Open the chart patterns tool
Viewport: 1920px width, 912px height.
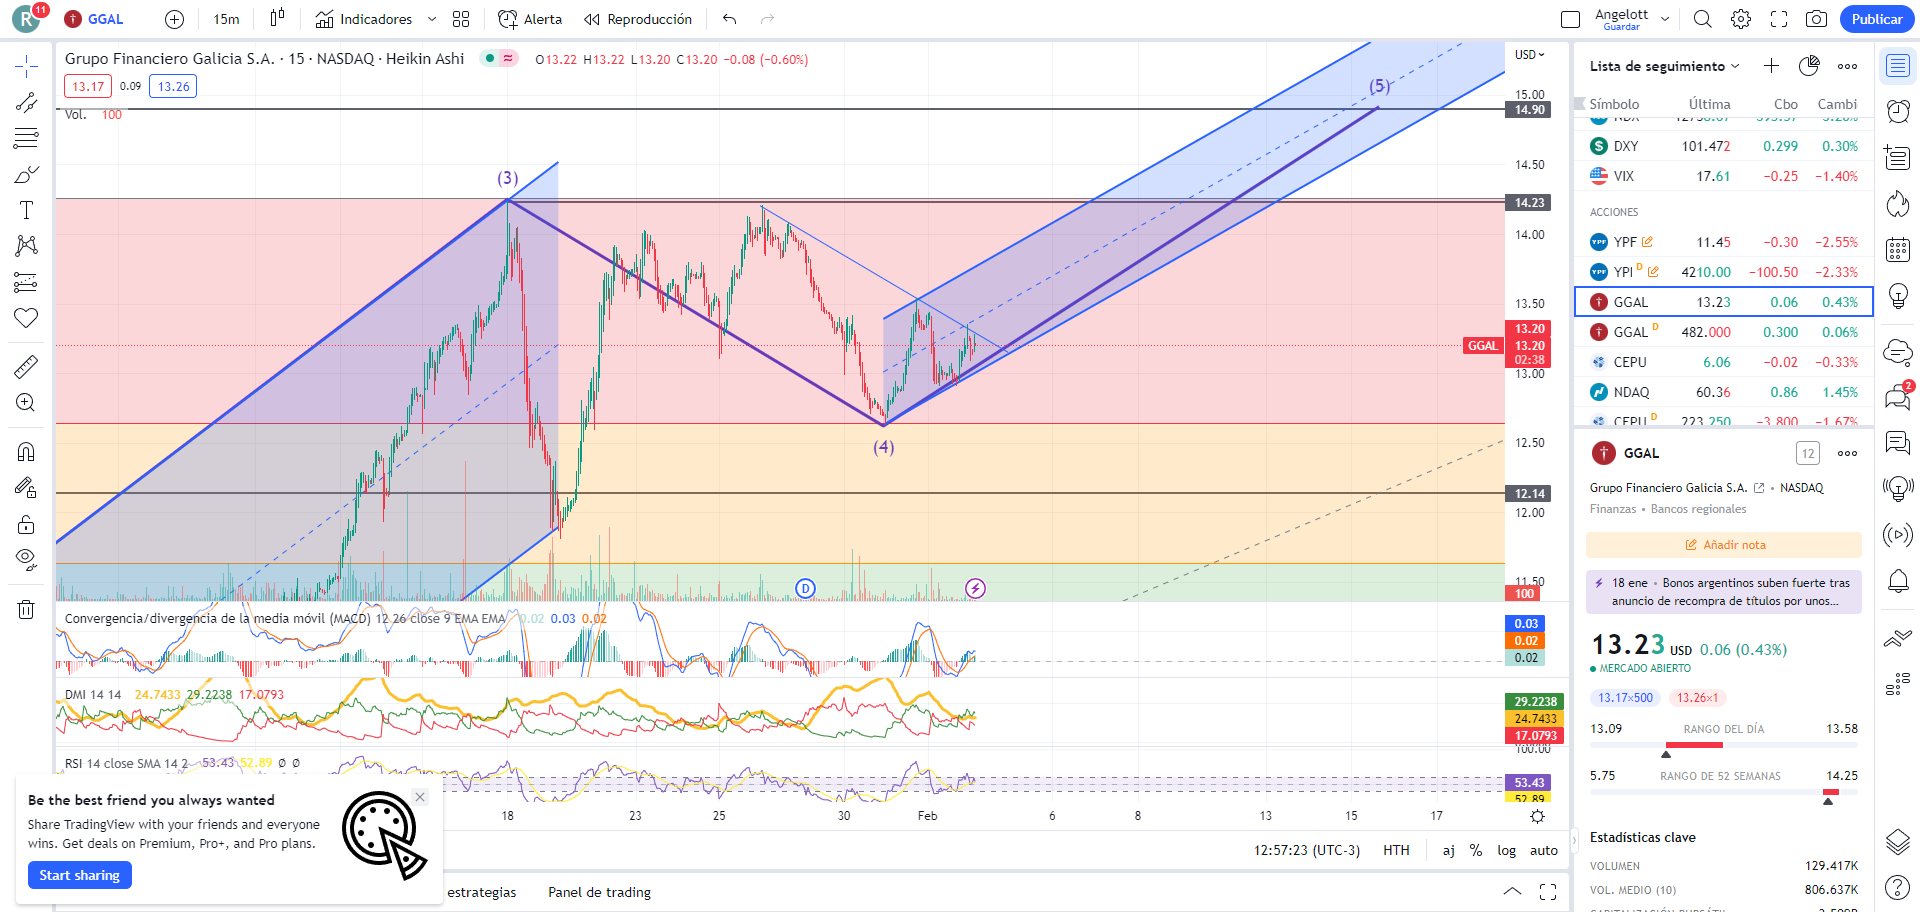26,246
